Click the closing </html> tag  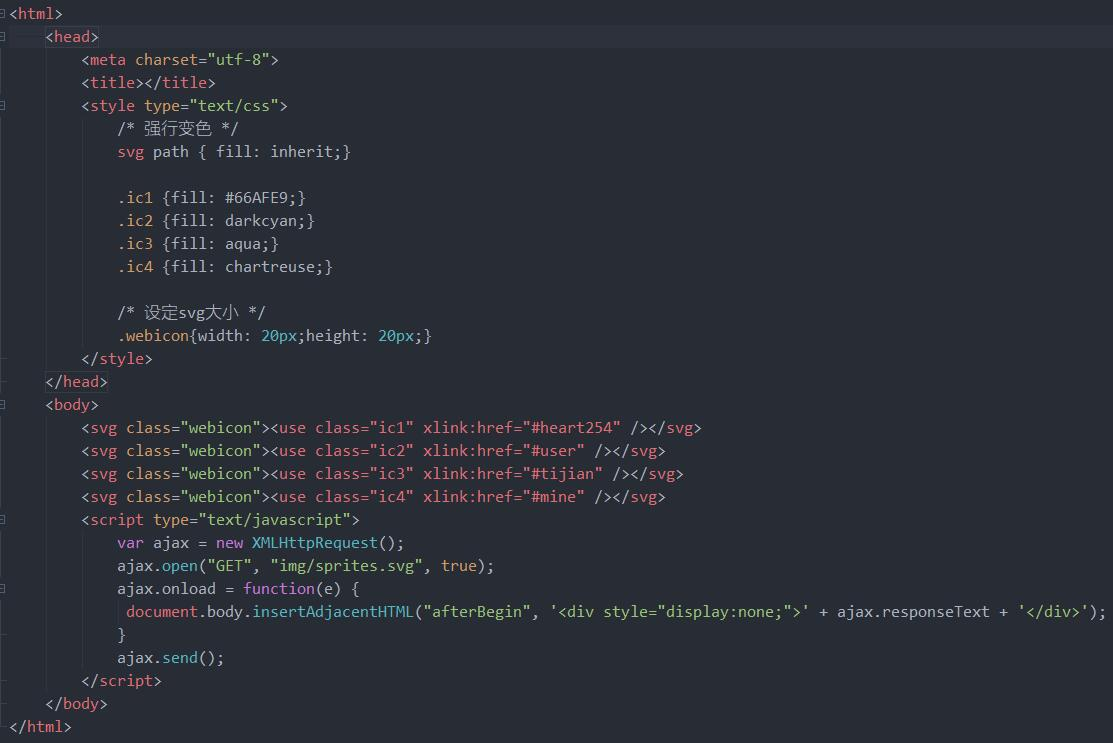40,727
